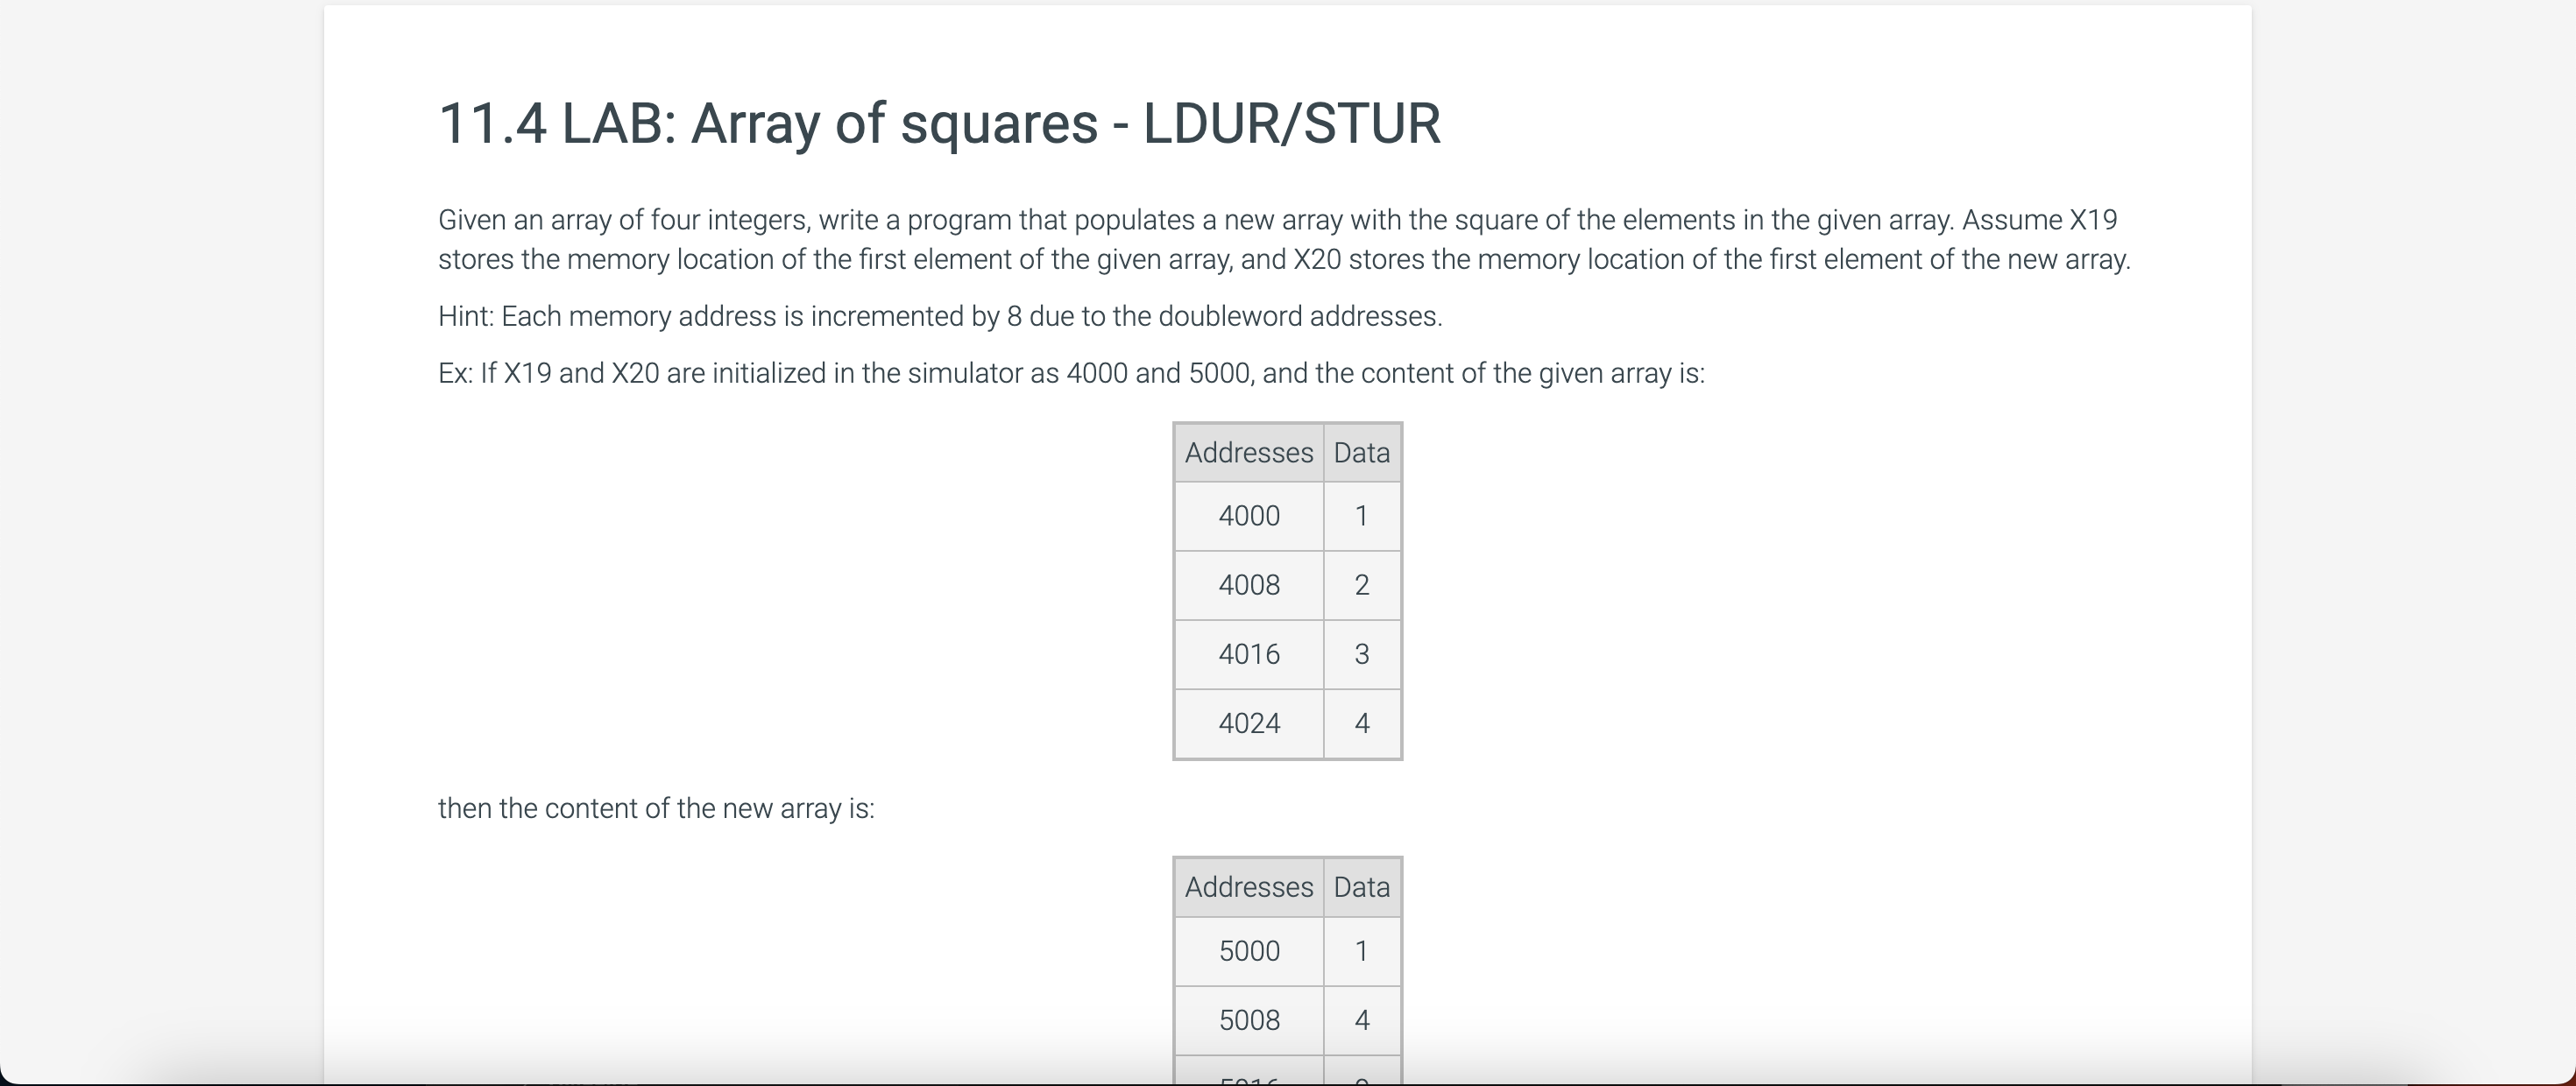Click the text then the content of the new array
2576x1086 pixels.
656,809
